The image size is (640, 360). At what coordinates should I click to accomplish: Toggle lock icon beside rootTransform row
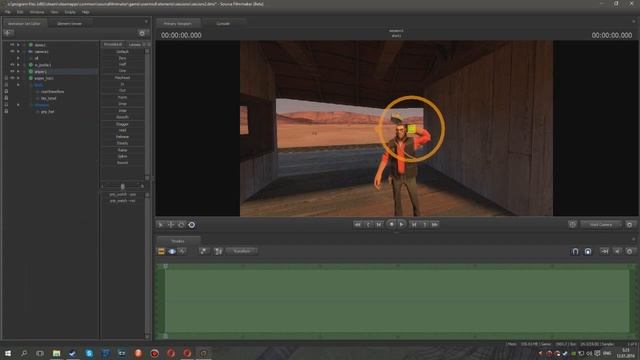coord(6,92)
